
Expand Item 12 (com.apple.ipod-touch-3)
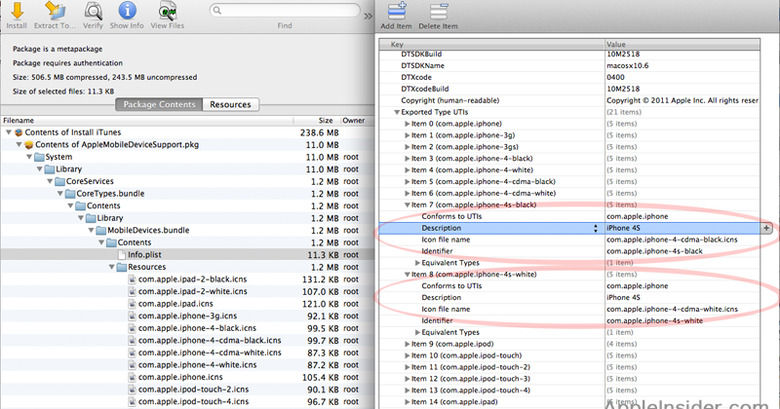407,379
